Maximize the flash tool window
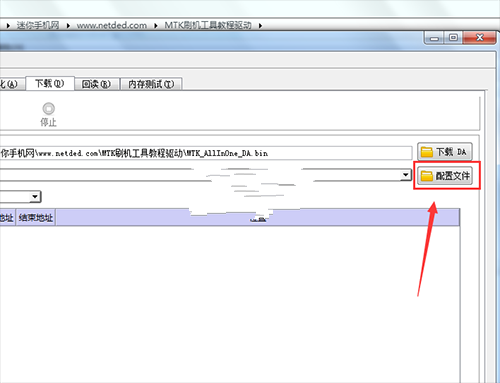The width and height of the screenshot is (500, 383). 453,38
